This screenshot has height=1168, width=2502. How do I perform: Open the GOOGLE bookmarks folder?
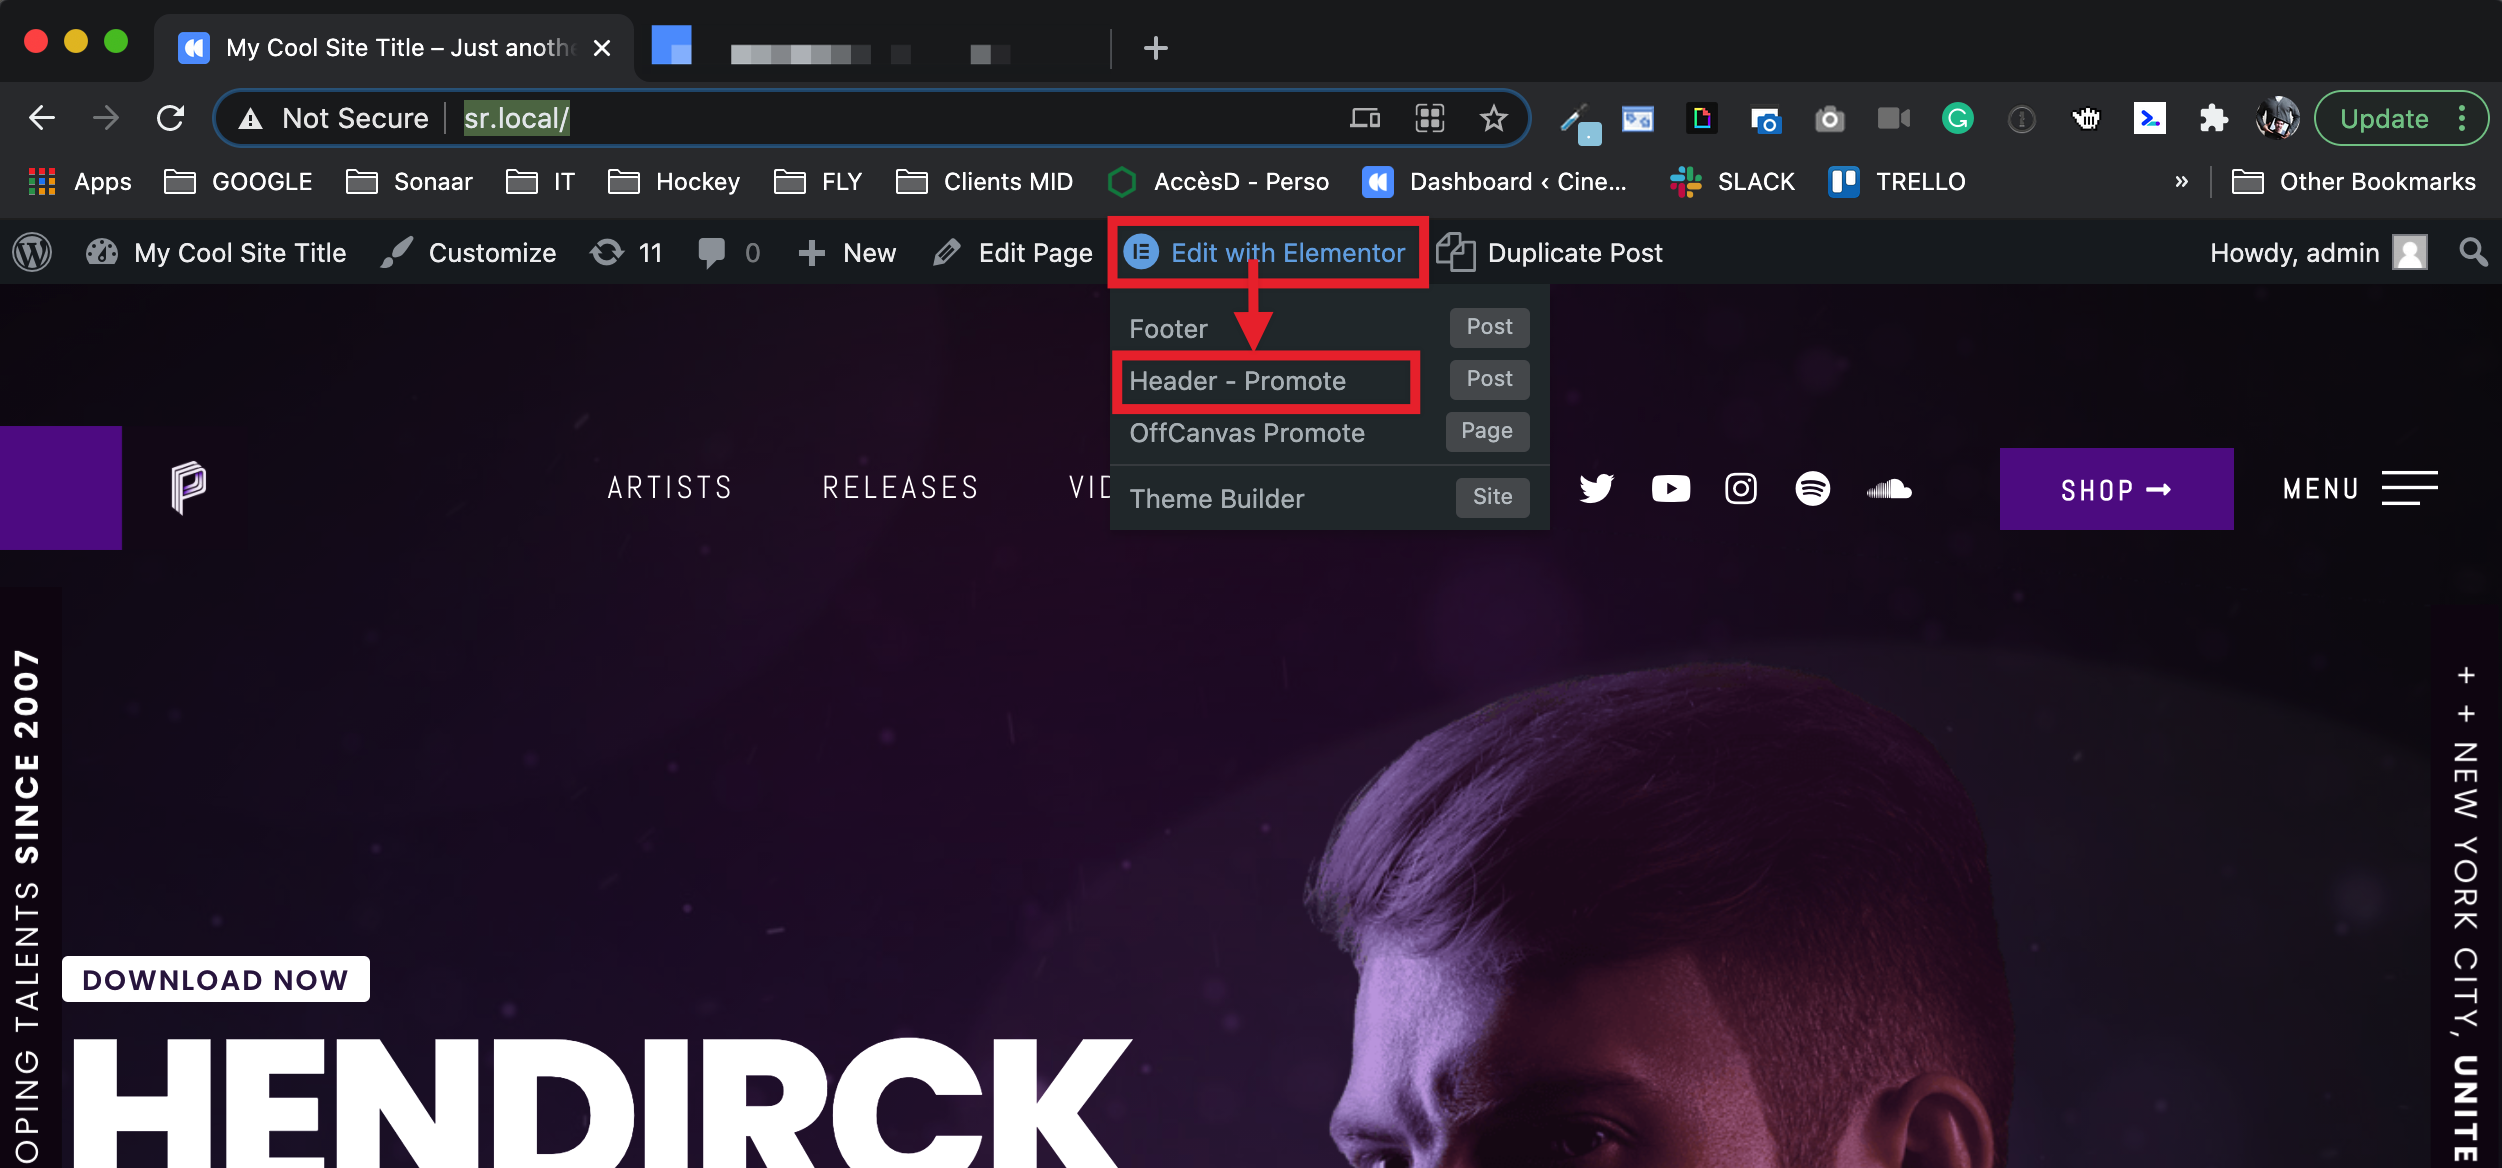pos(238,182)
